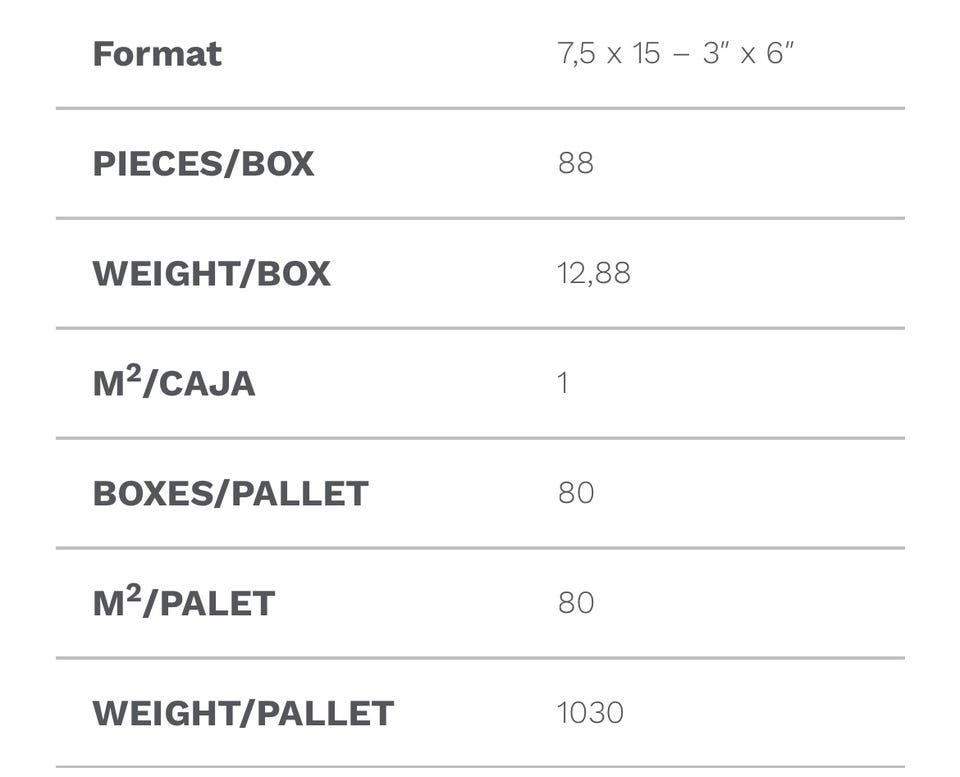Click the divider line below the Format row
The width and height of the screenshot is (960, 777).
[480, 108]
